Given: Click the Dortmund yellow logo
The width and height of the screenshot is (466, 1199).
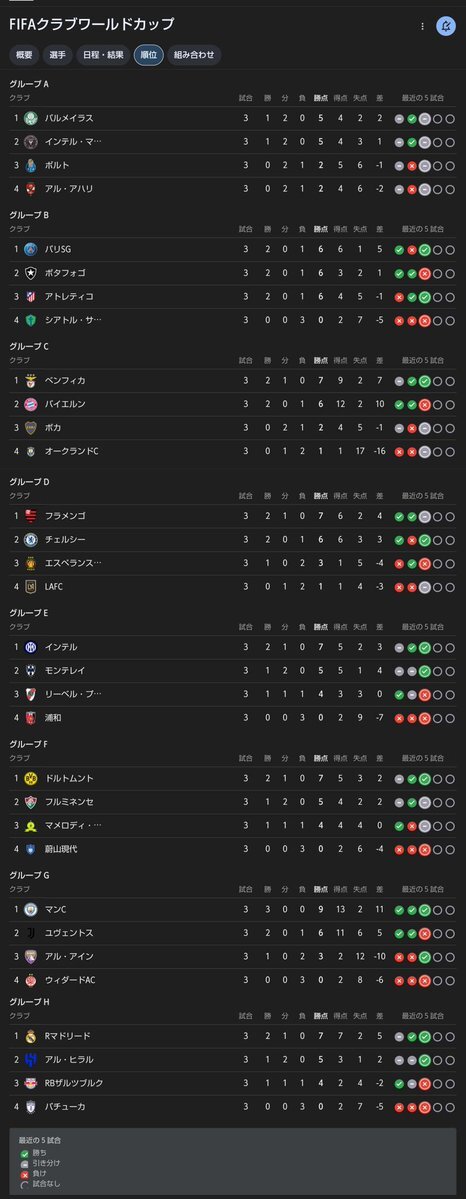Looking at the screenshot, I should tap(31, 778).
